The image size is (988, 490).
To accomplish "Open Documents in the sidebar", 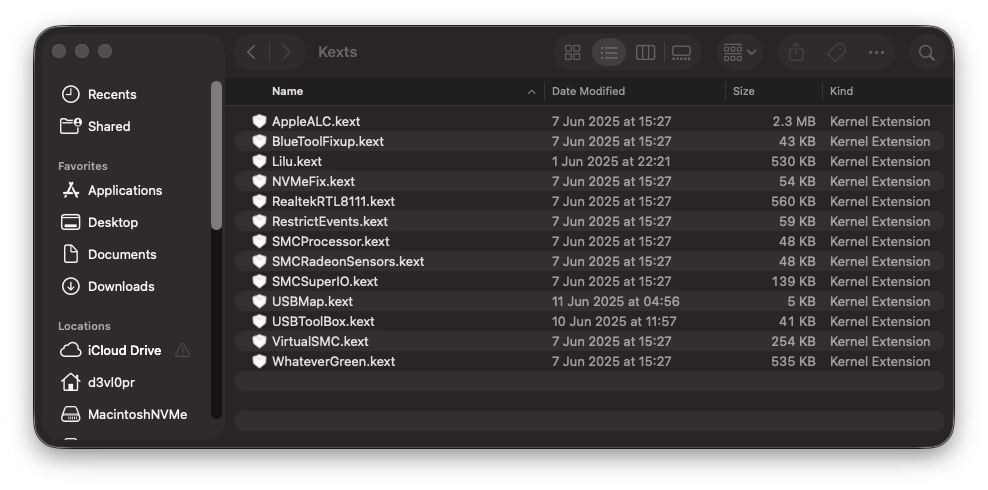I will (x=122, y=254).
